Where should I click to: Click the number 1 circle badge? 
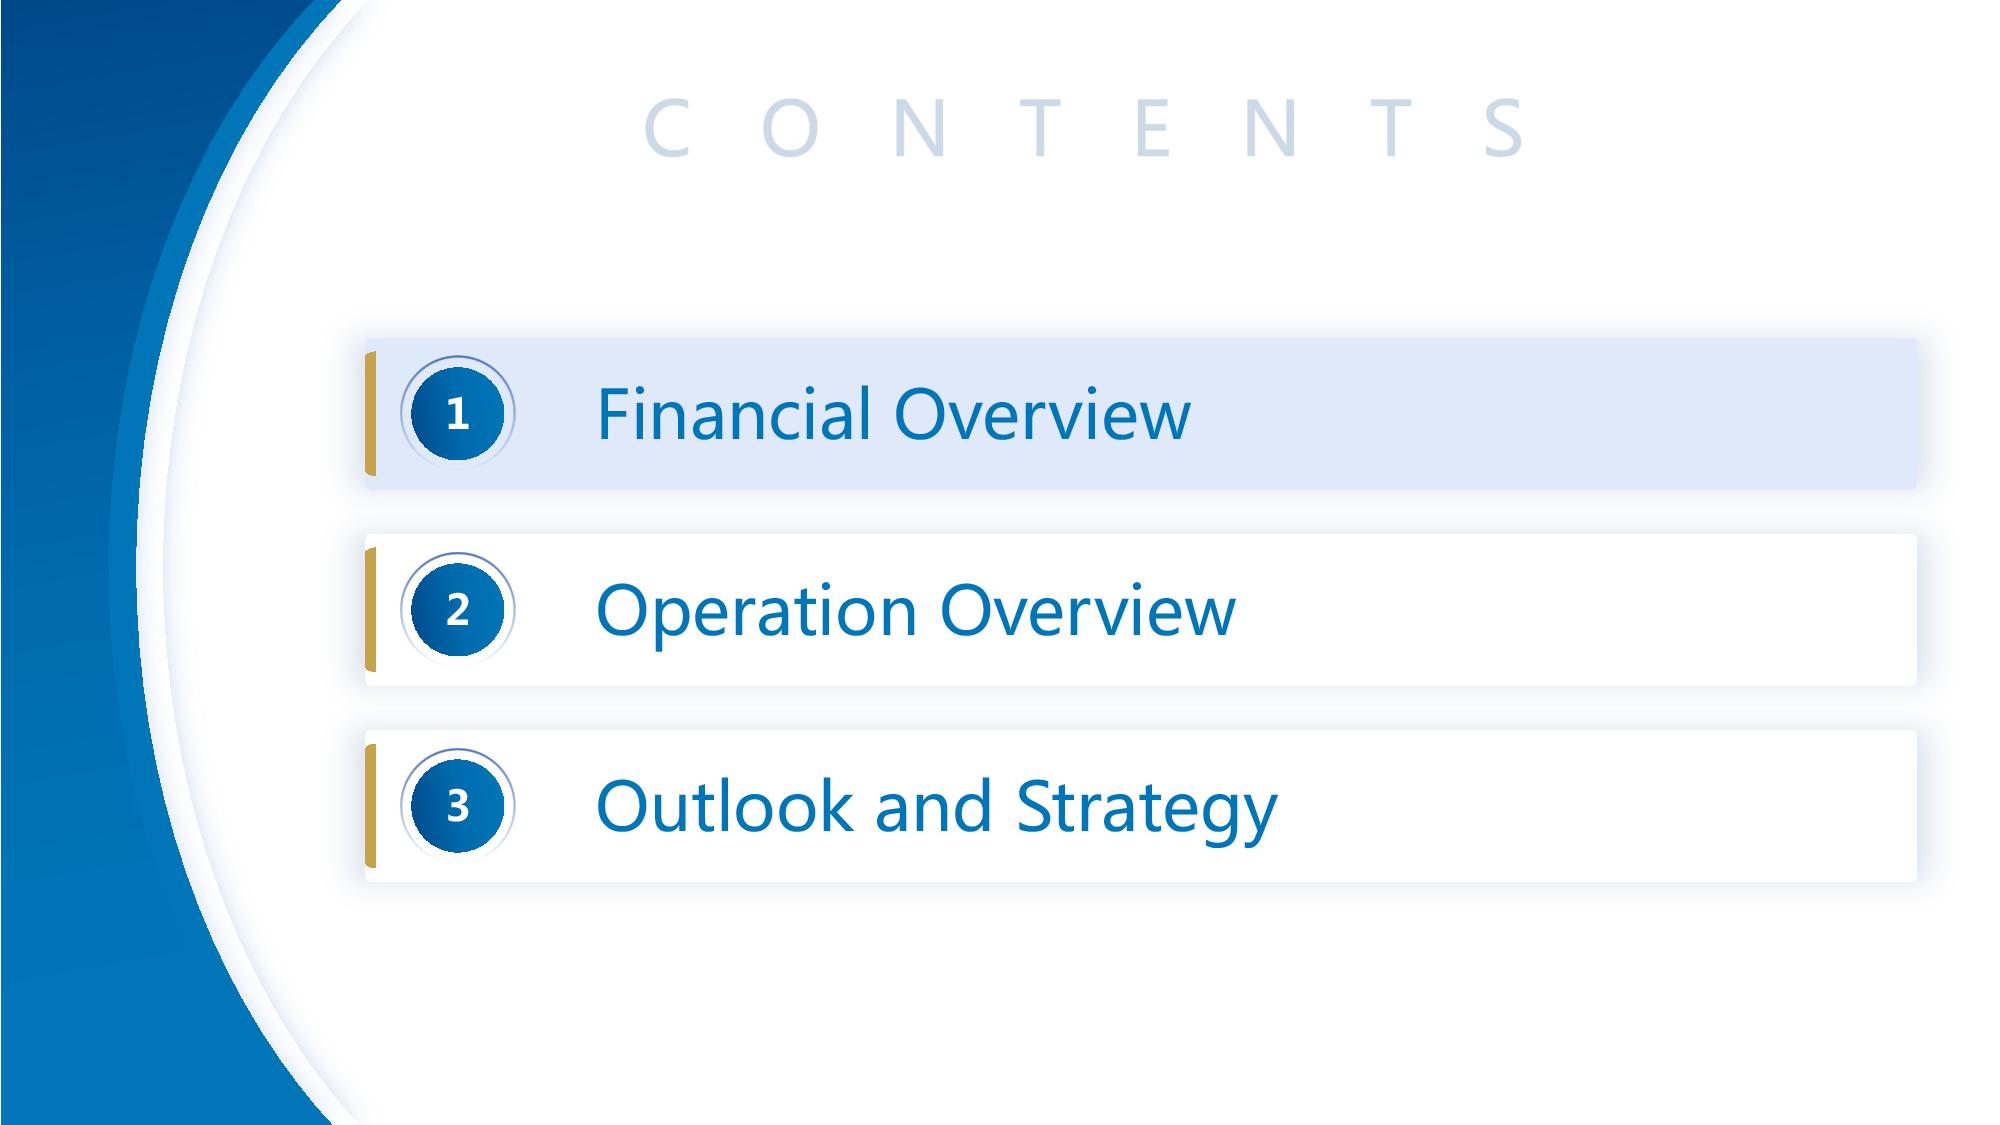[x=457, y=413]
